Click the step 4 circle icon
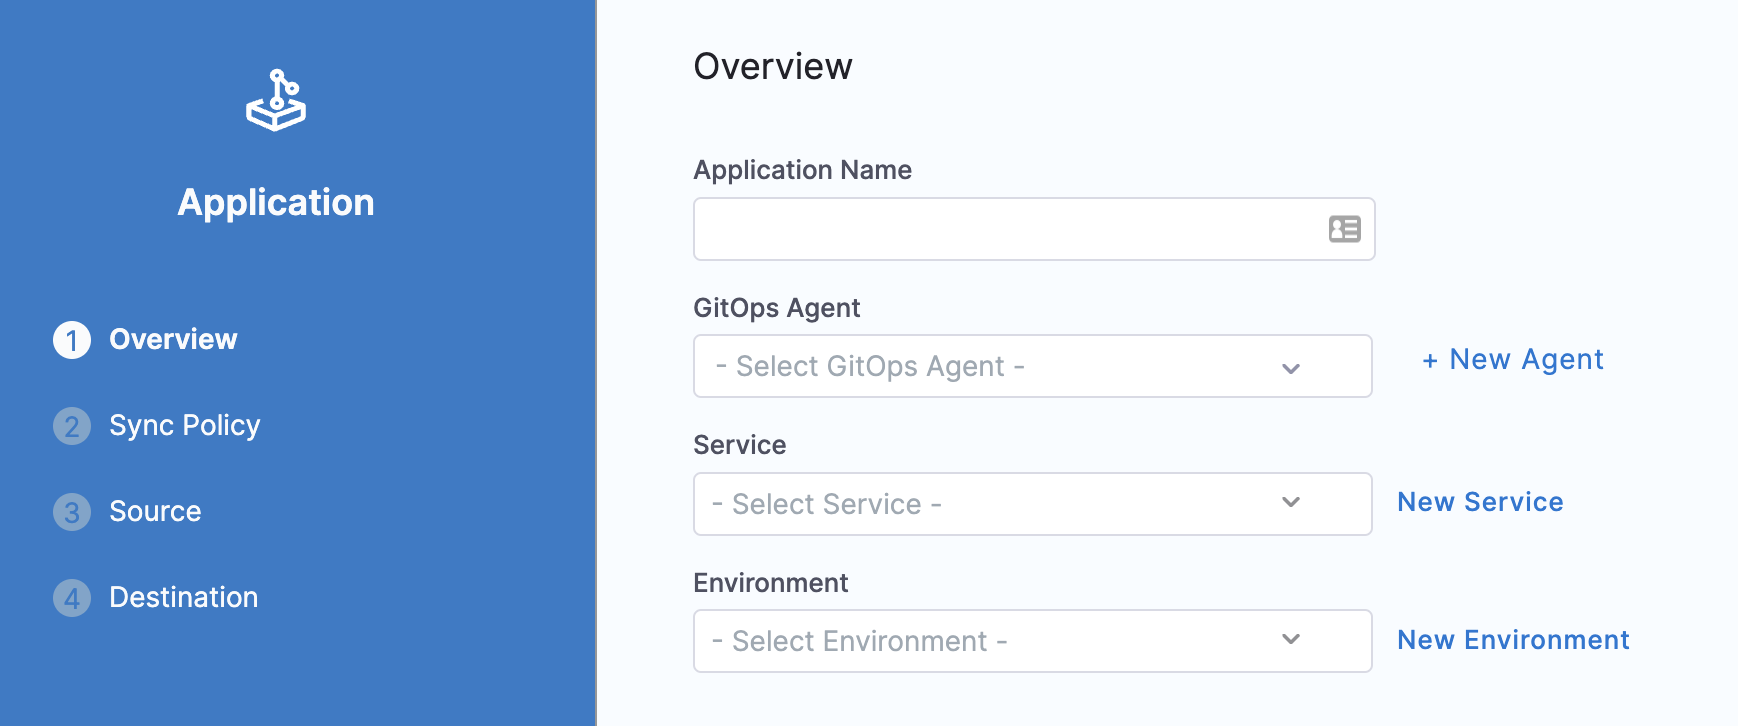Image resolution: width=1738 pixels, height=726 pixels. 72,598
